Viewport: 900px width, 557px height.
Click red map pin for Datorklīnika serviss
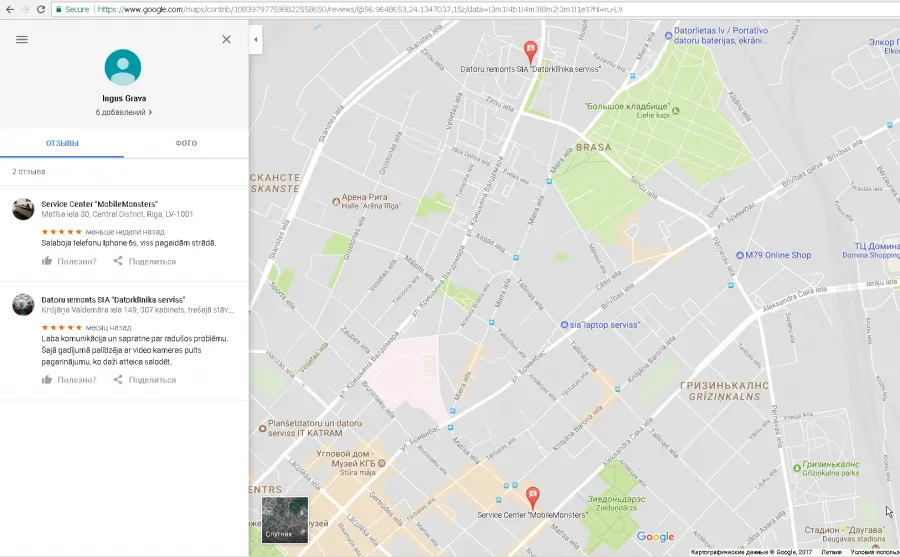tap(531, 52)
